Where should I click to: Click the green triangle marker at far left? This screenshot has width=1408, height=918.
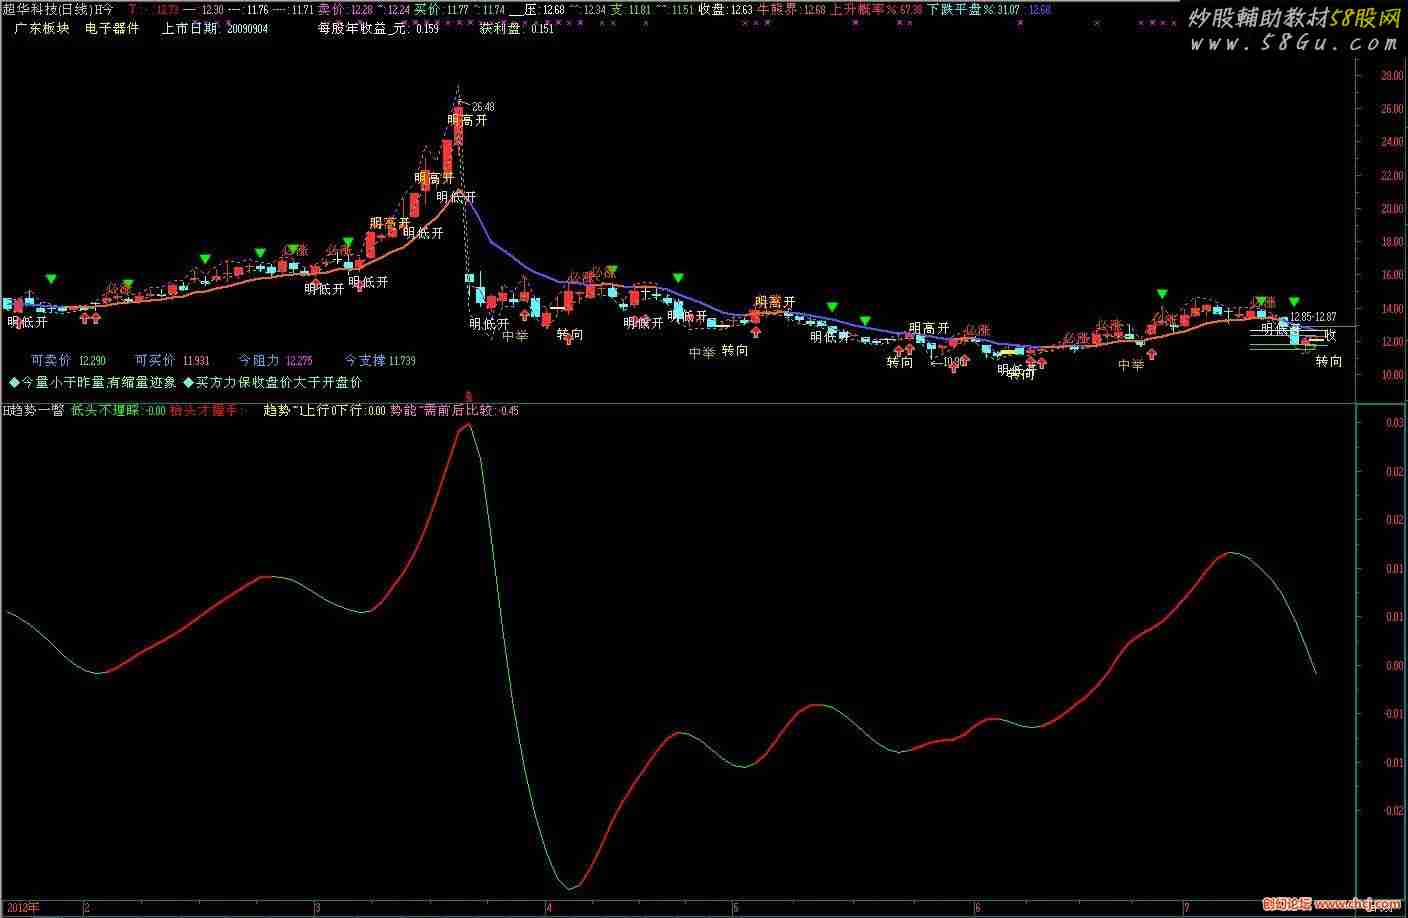(51, 278)
